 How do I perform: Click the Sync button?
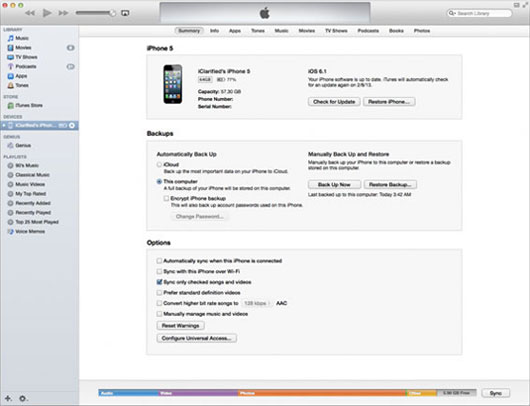tap(496, 393)
